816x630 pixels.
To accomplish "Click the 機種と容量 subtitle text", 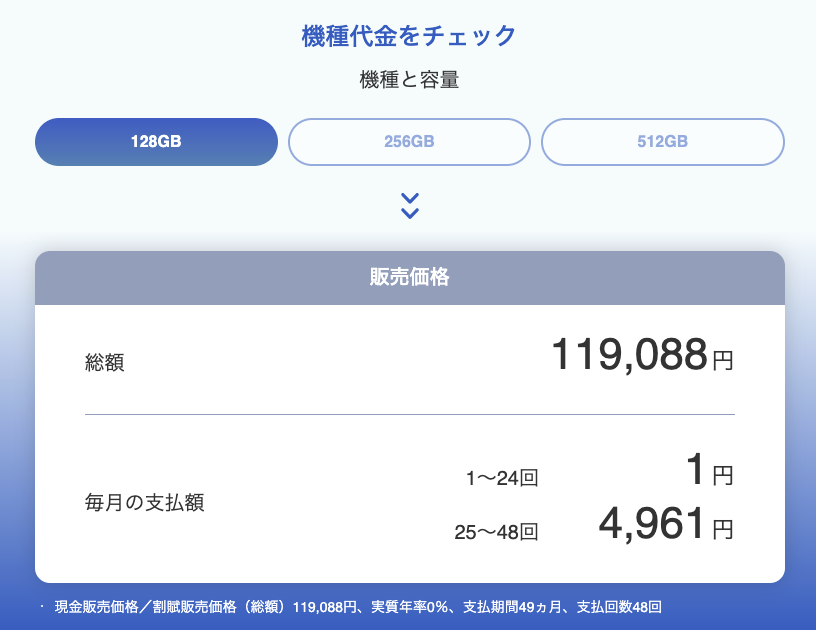I will coord(409,81).
